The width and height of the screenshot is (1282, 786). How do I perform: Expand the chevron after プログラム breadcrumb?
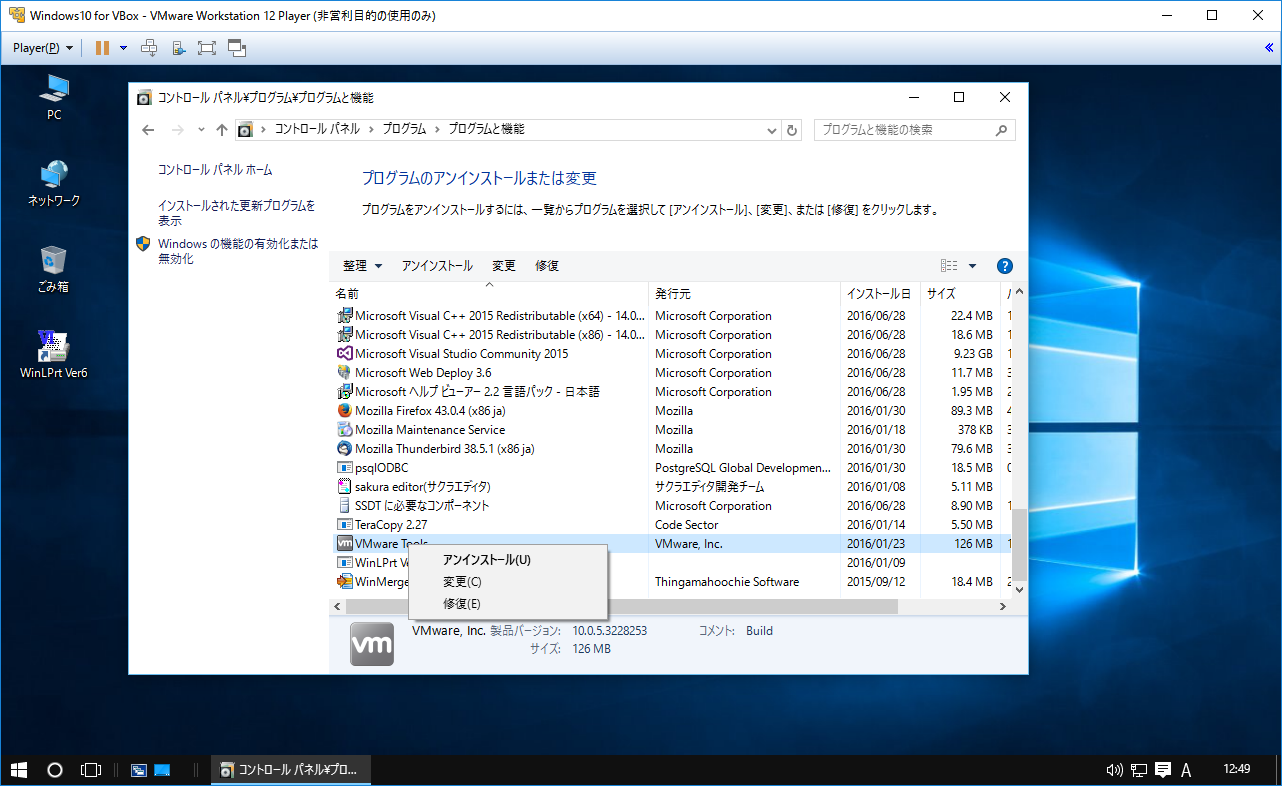(437, 130)
